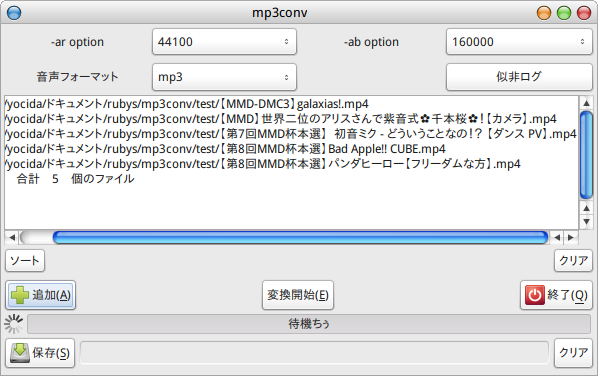Add files with the 追加(A) button
This screenshot has height=376, width=598.
(x=40, y=295)
